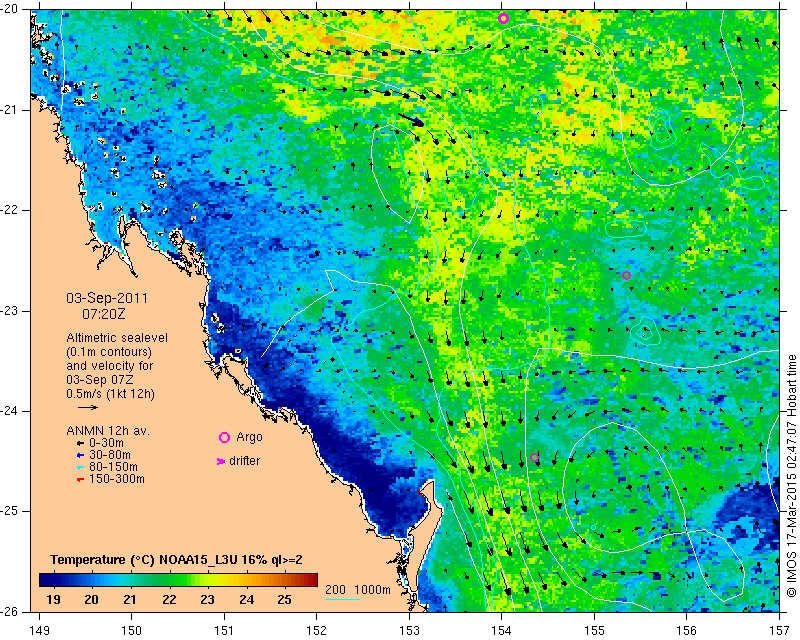Click the 'Argo' legend text
800x640 pixels.
(249, 437)
